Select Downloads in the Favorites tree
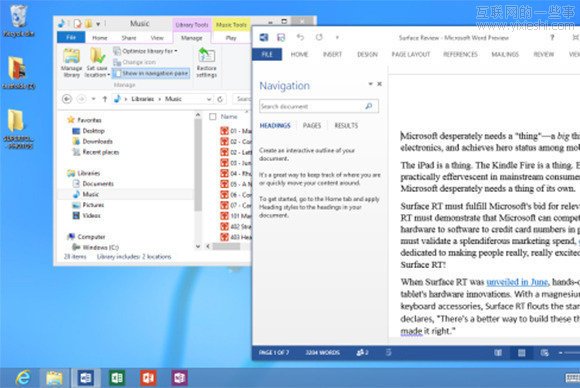This screenshot has width=580, height=388. pos(92,141)
